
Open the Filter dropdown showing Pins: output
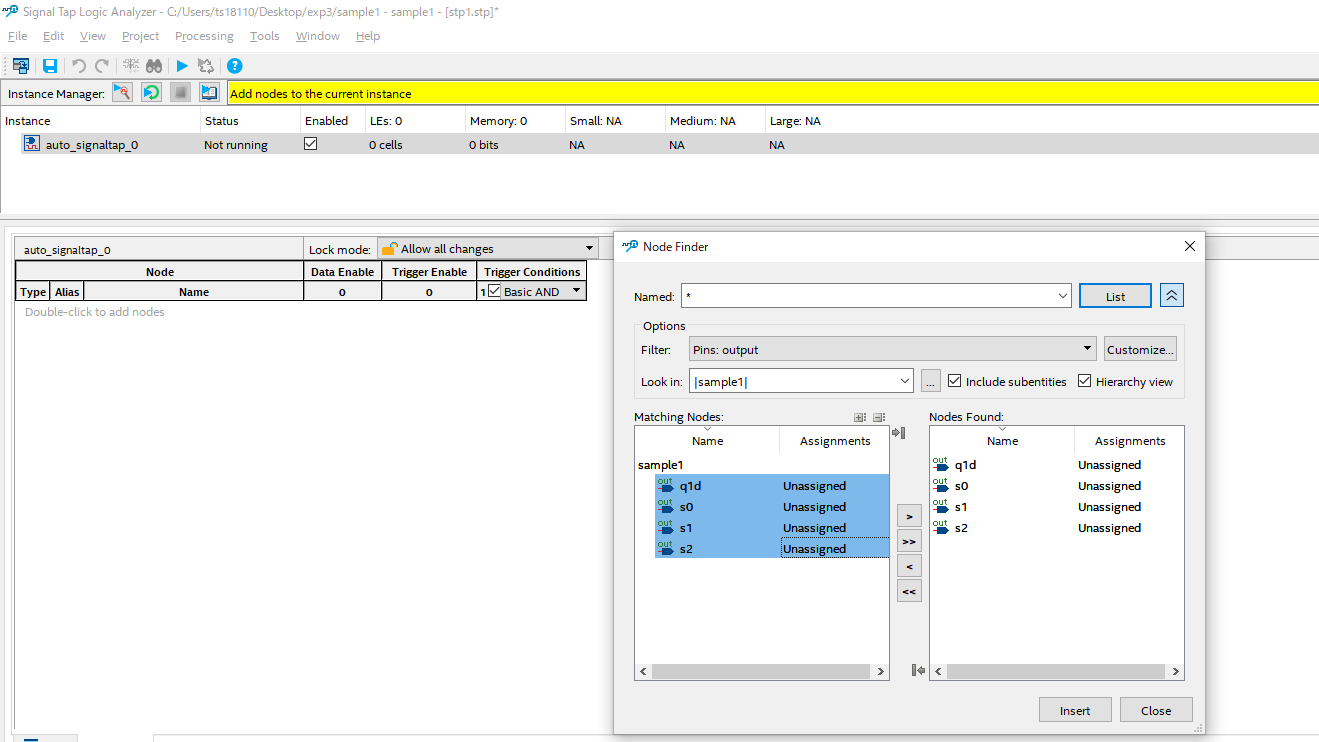tap(893, 349)
